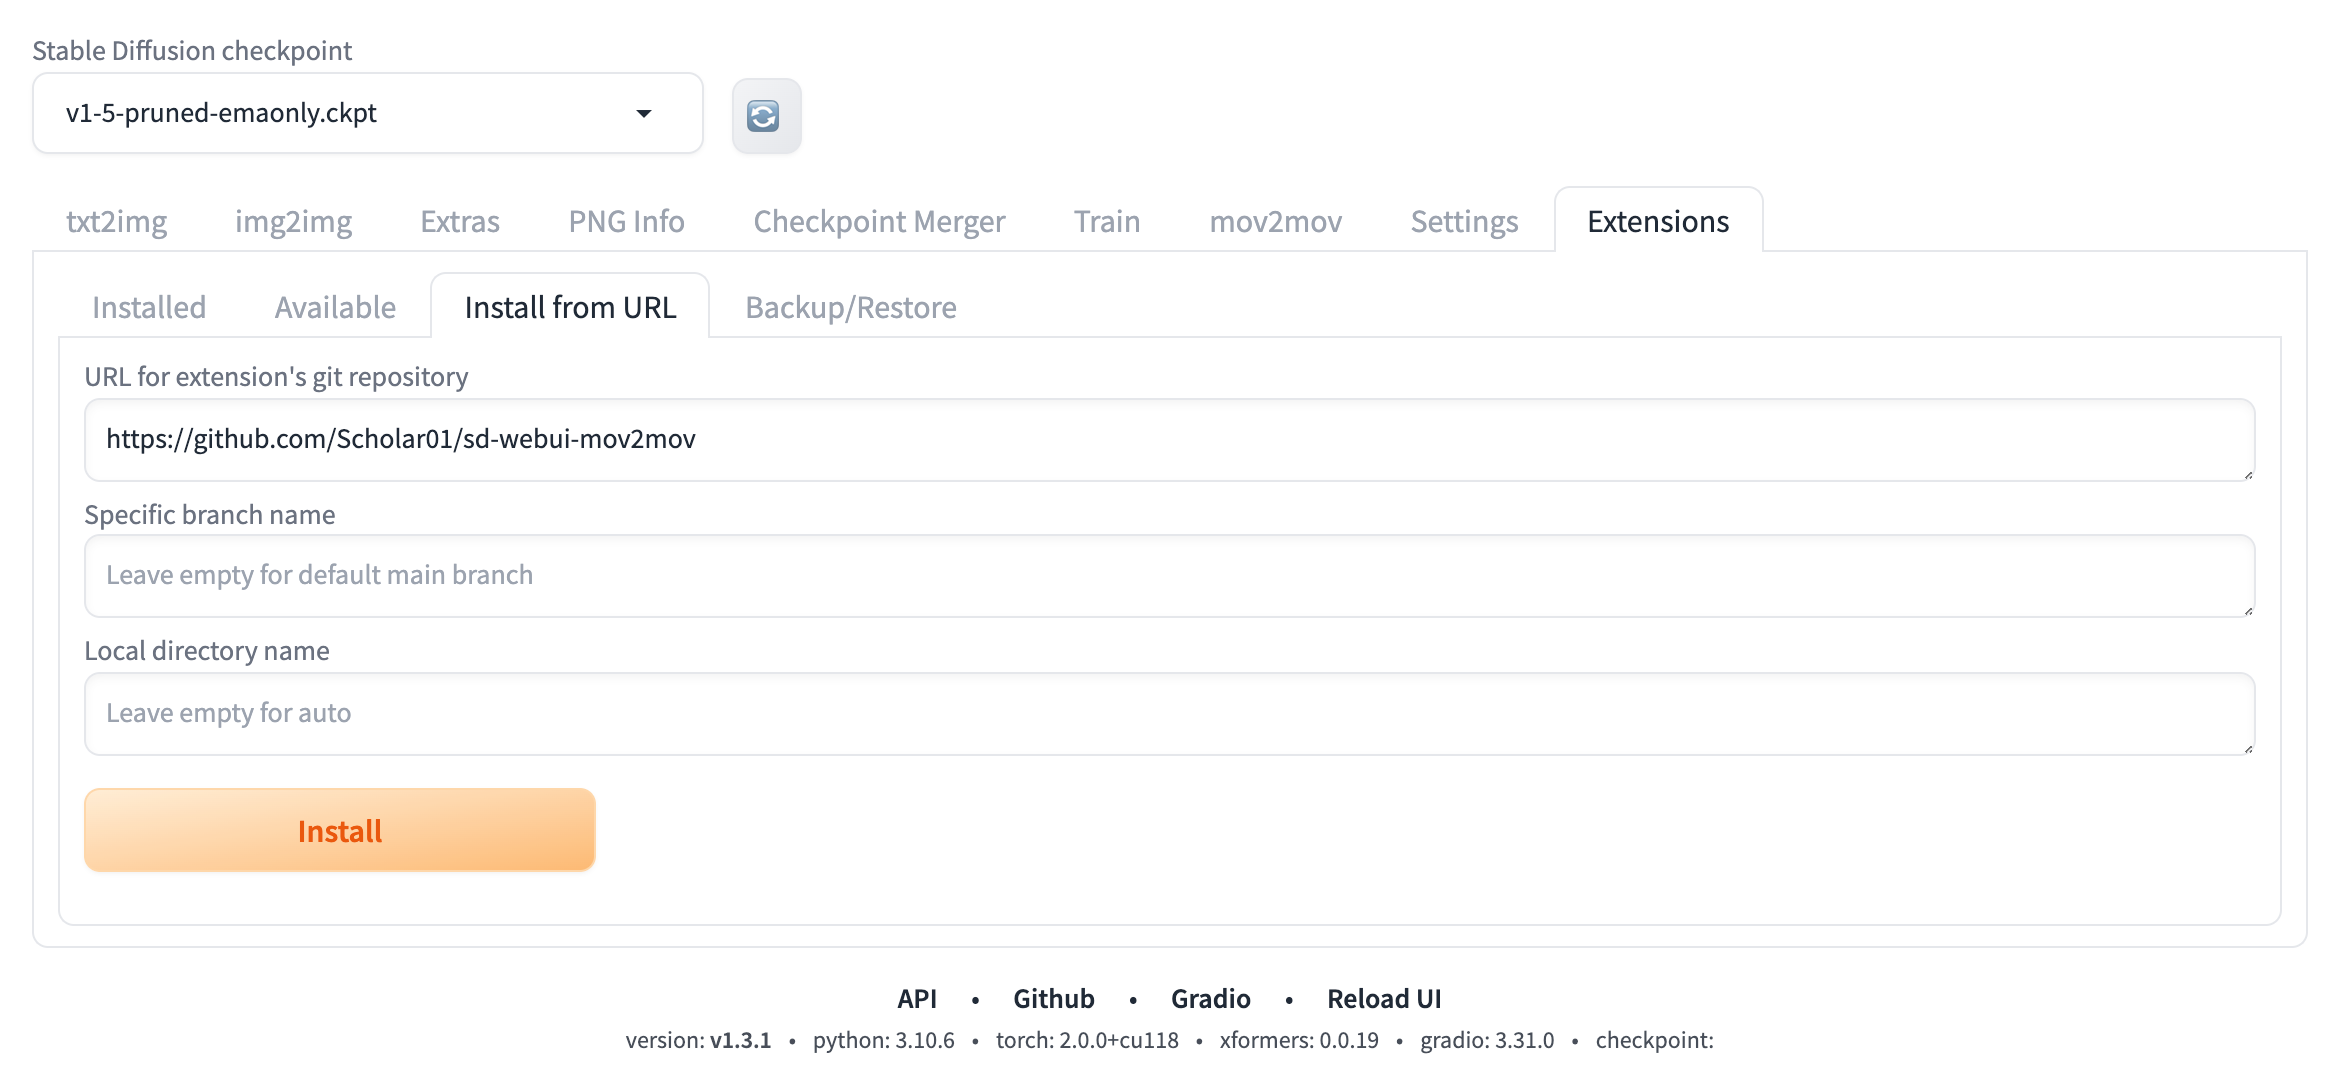Viewport: 2339px width, 1087px height.
Task: Click the git repository URL field
Action: [x=1168, y=439]
